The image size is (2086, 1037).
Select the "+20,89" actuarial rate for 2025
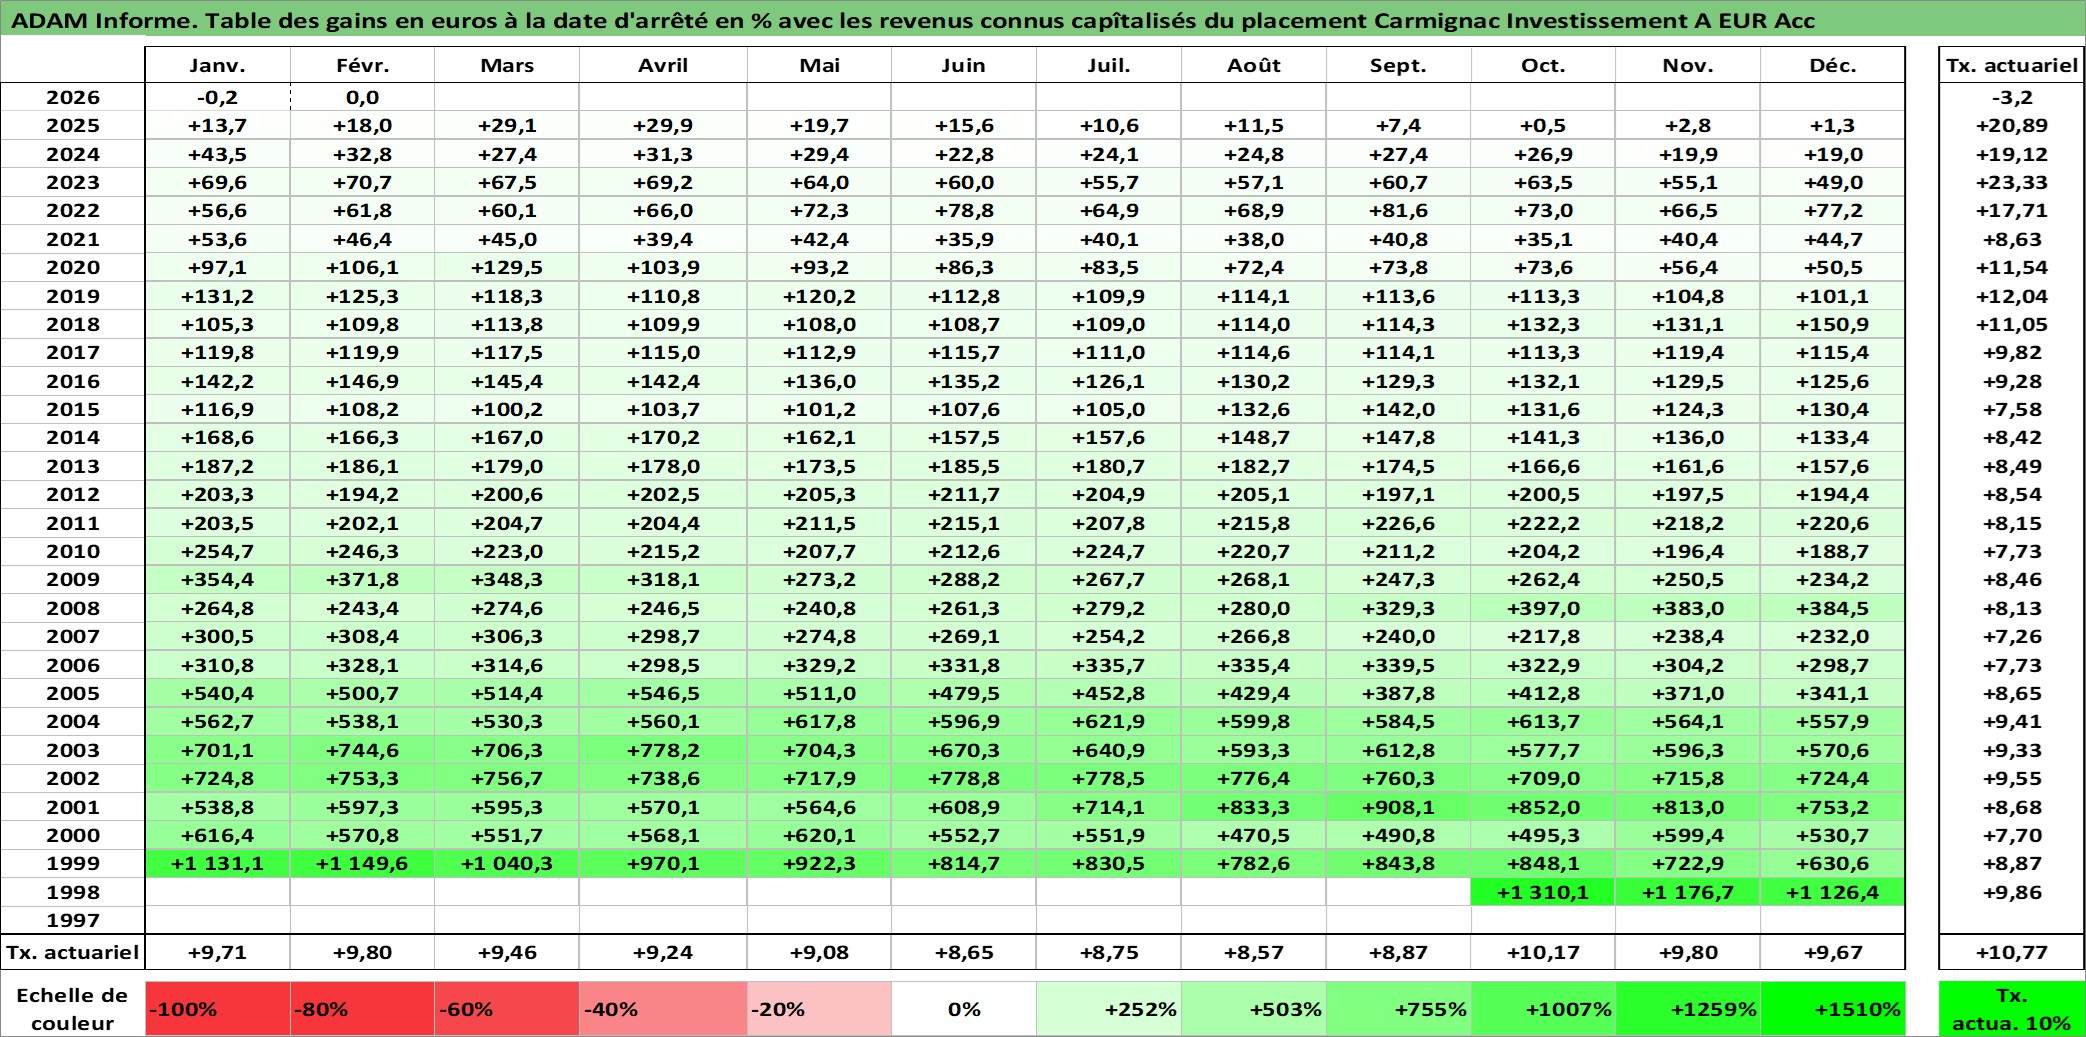click(x=2012, y=125)
